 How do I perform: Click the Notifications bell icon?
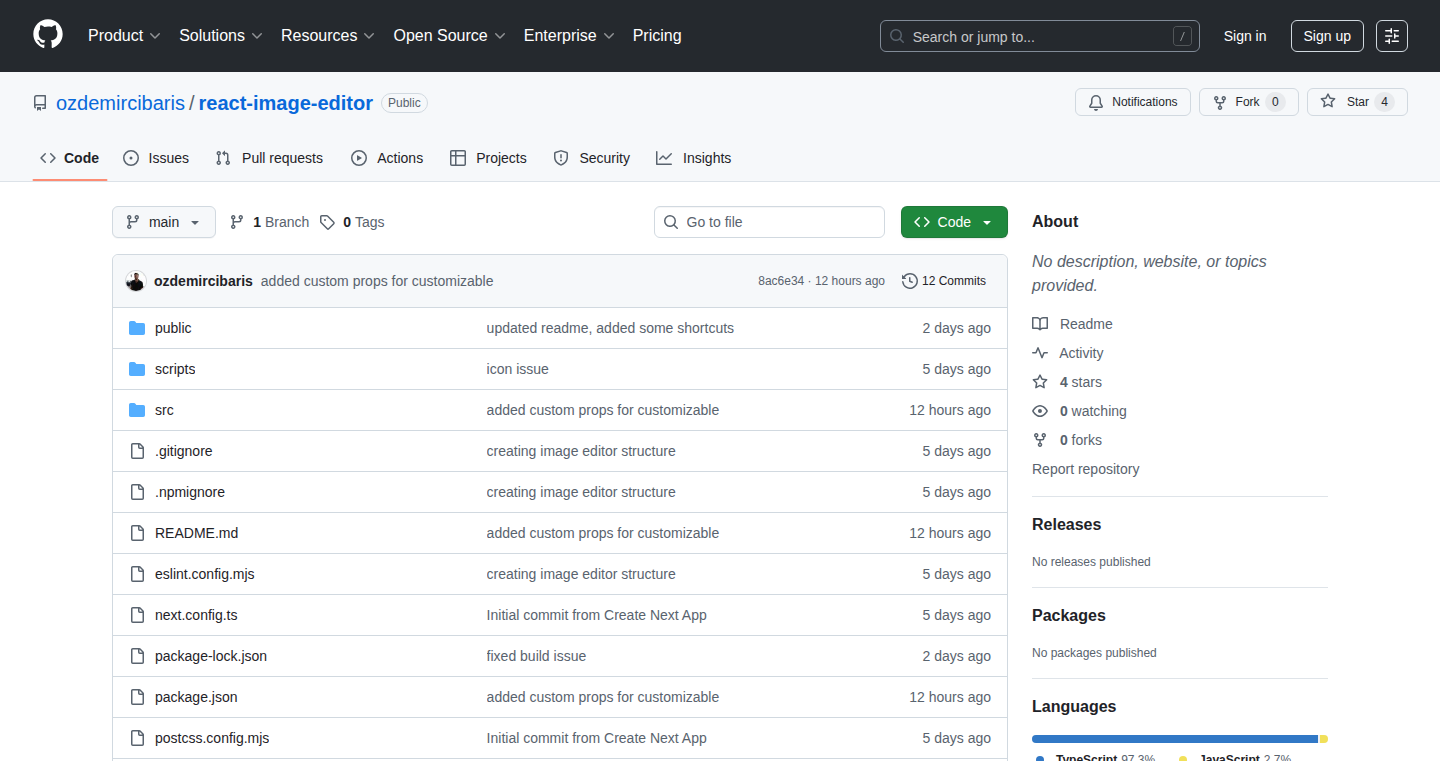tap(1096, 102)
